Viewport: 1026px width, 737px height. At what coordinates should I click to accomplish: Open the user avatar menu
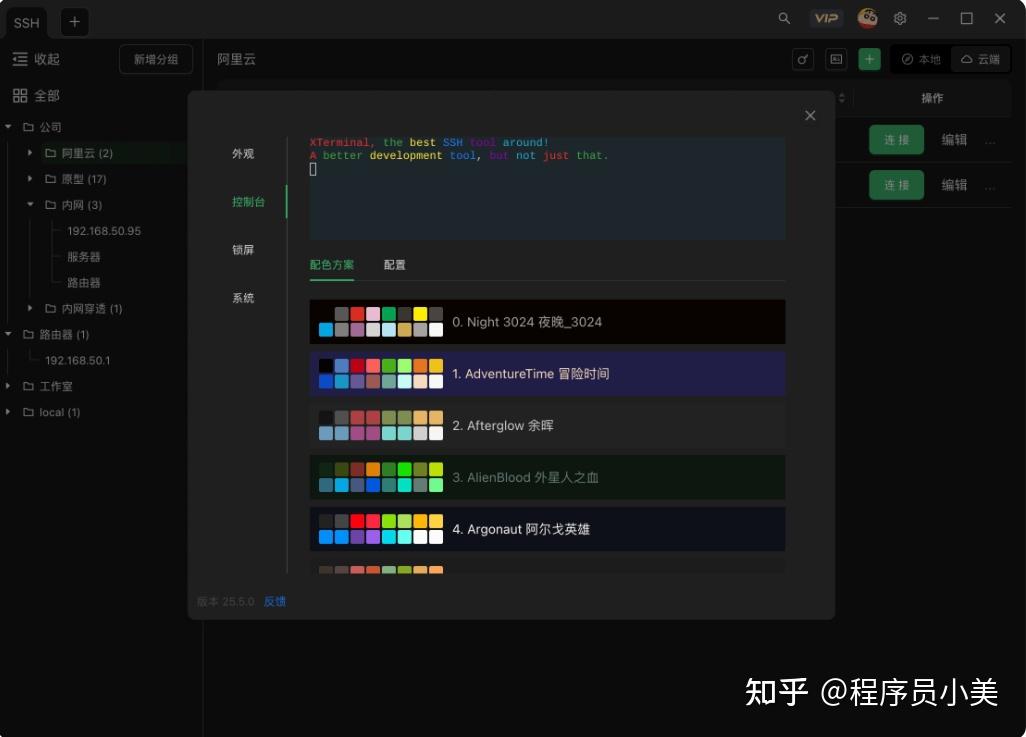868,18
